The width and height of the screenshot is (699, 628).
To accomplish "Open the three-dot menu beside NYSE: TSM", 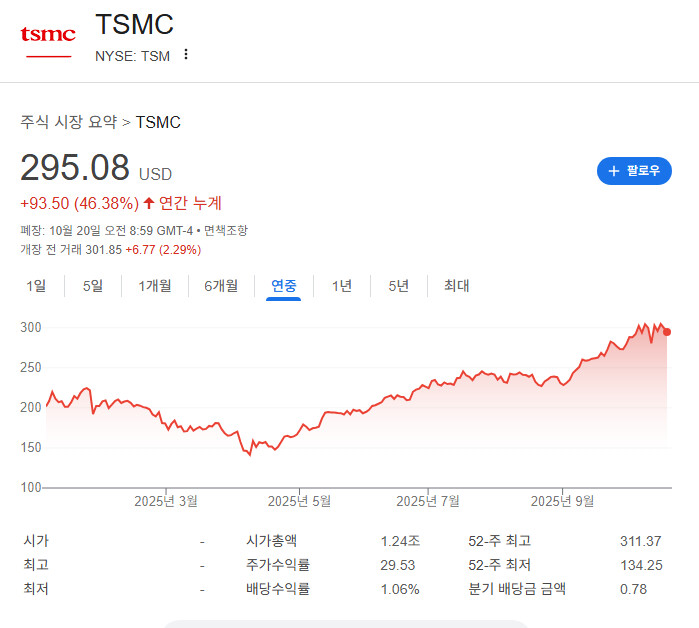I will click(185, 55).
